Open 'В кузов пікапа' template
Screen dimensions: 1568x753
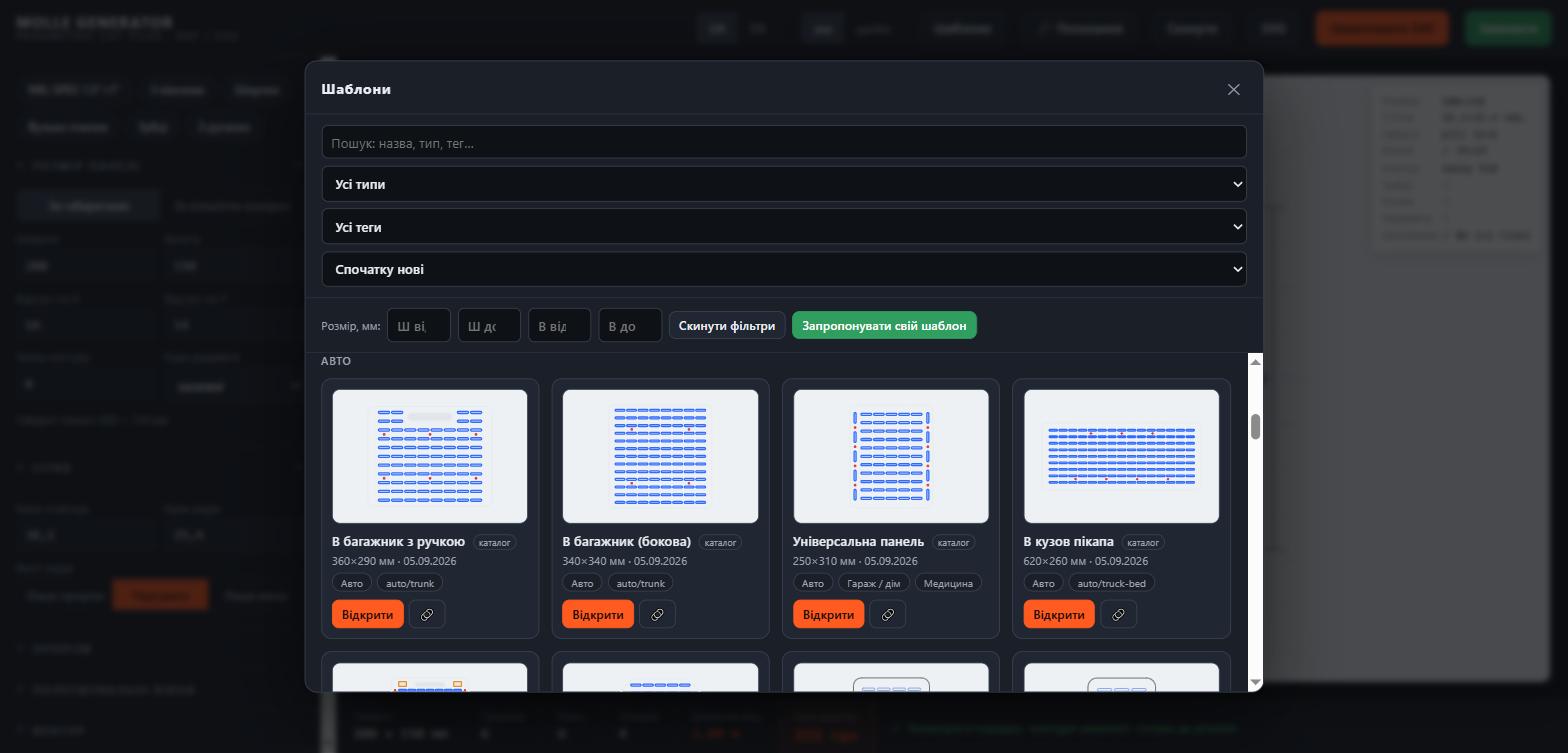[1058, 614]
